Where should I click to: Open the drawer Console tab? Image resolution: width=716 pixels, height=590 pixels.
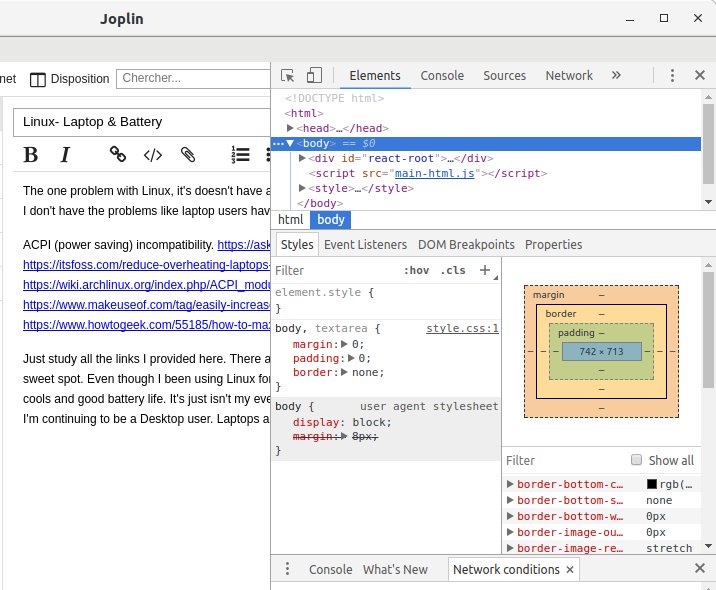point(331,569)
